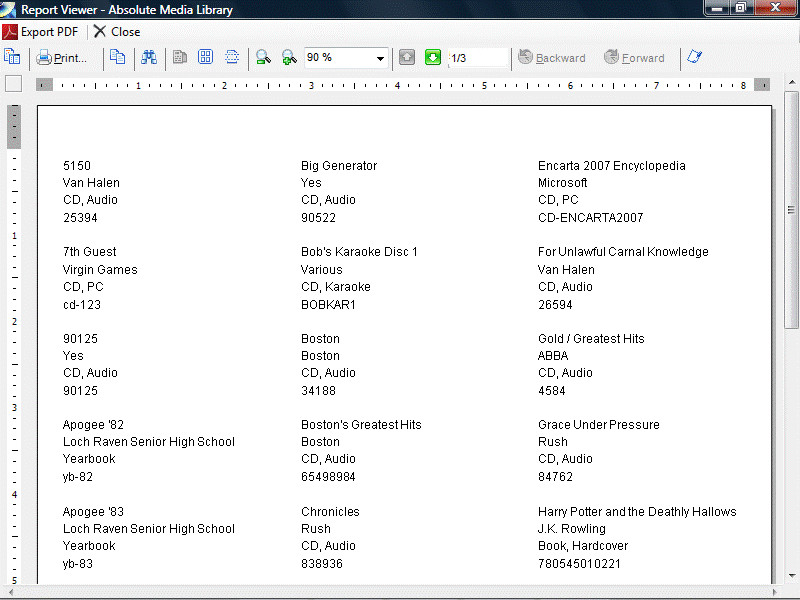
Task: Go to next page green arrow
Action: pyautogui.click(x=433, y=57)
